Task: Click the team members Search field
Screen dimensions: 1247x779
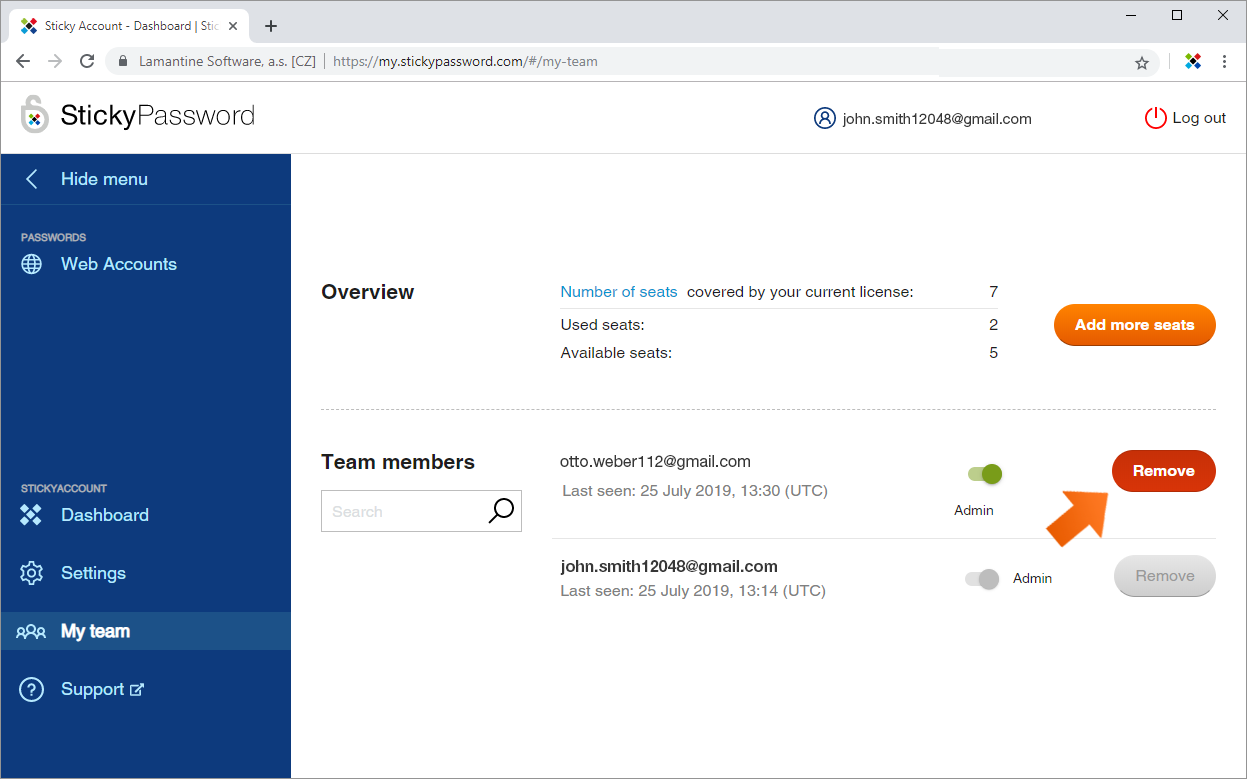Action: 421,511
